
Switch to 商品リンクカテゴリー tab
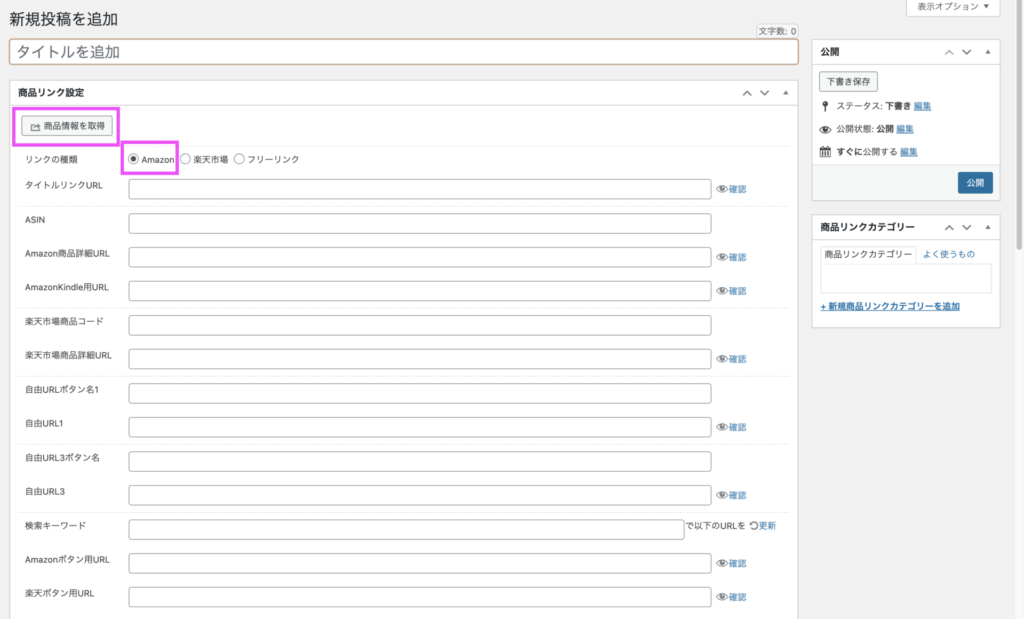[868, 254]
